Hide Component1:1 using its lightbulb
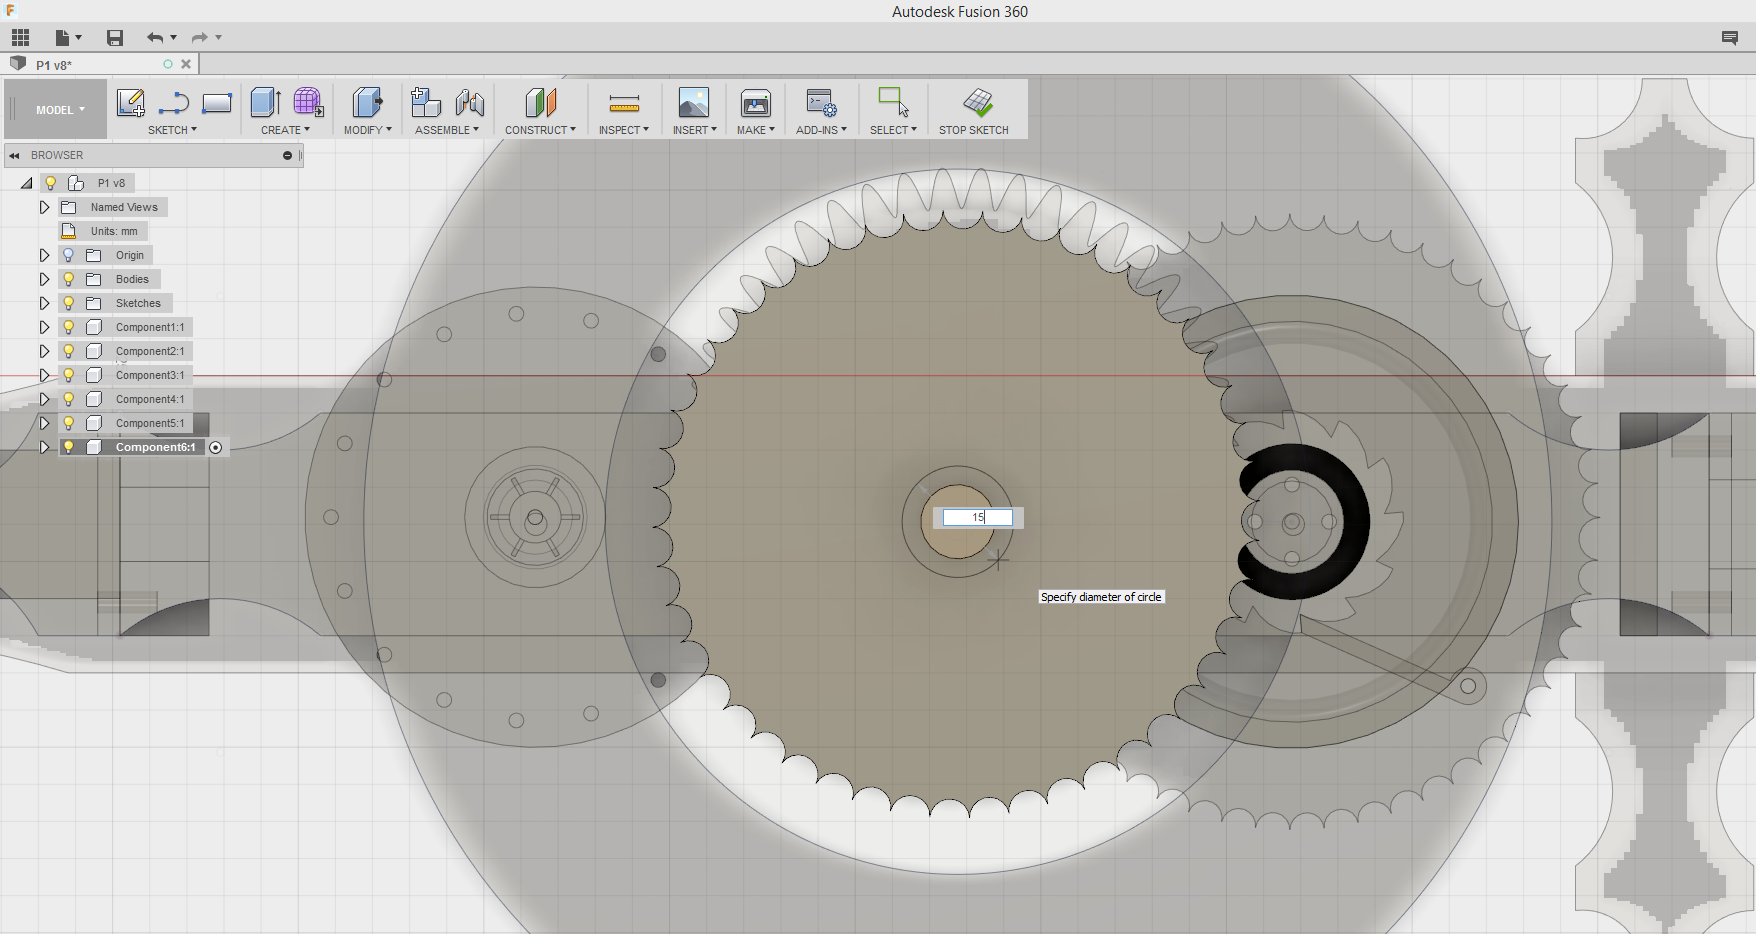Viewport: 1756px width, 934px height. (x=68, y=327)
